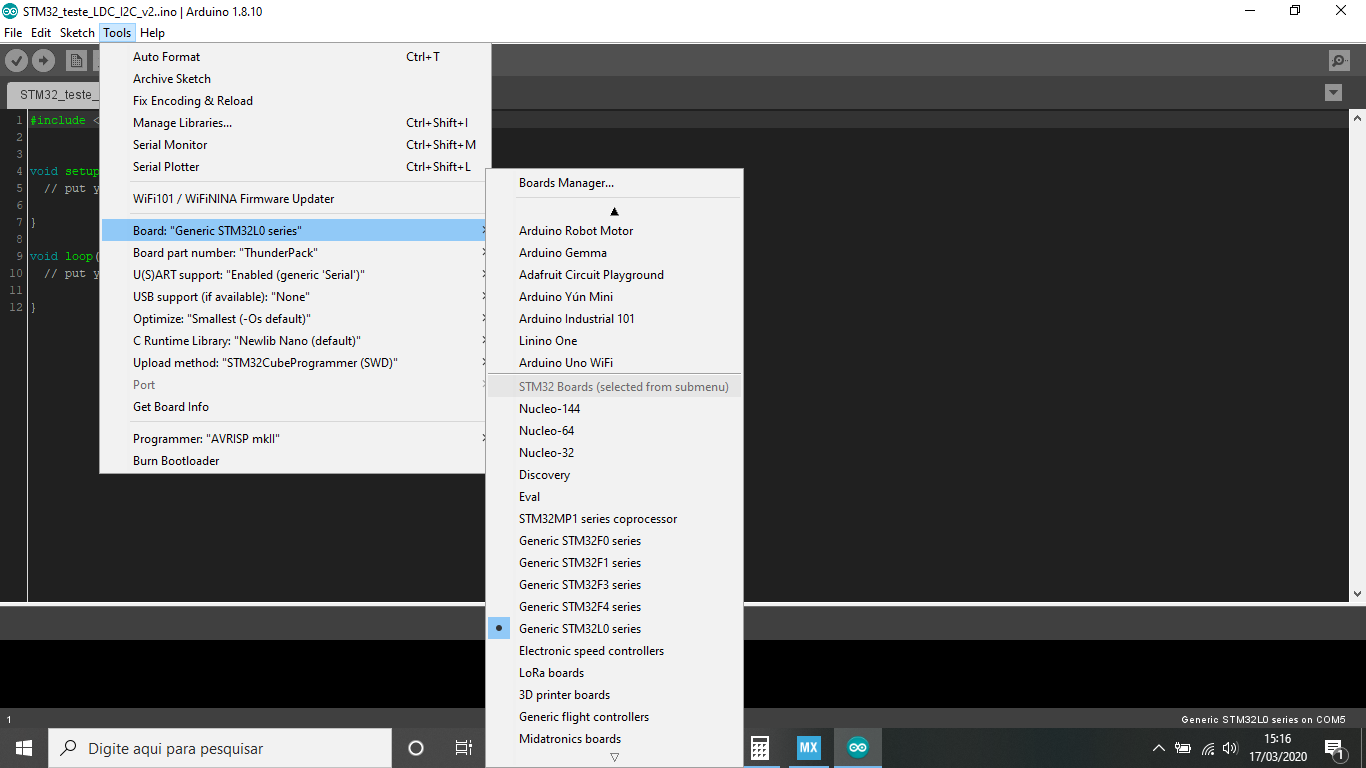The height and width of the screenshot is (768, 1366).
Task: Click the New sketch toolbar icon
Action: point(76,61)
